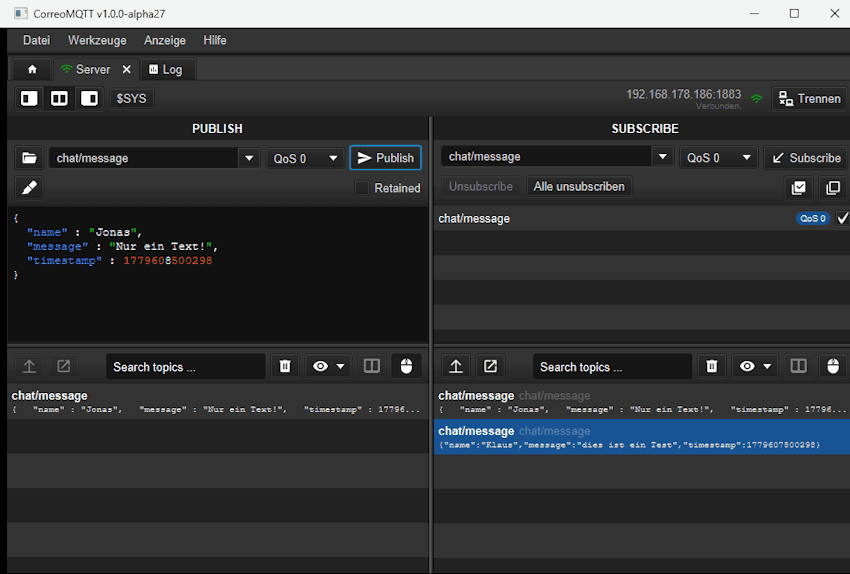Select received message from Jonas in subscribe list
The image size is (850, 574).
(642, 402)
